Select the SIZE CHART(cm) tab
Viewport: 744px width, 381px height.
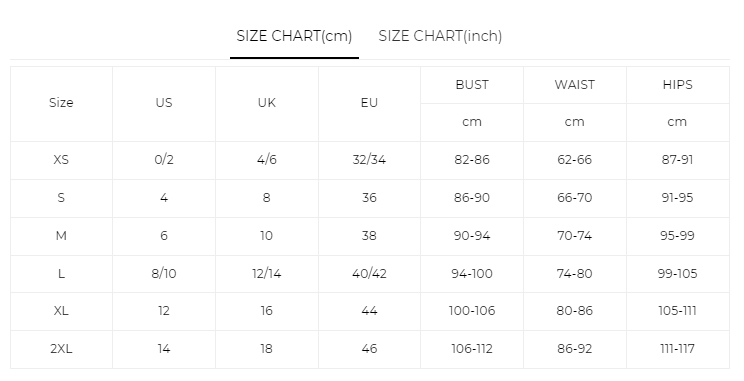tap(294, 36)
